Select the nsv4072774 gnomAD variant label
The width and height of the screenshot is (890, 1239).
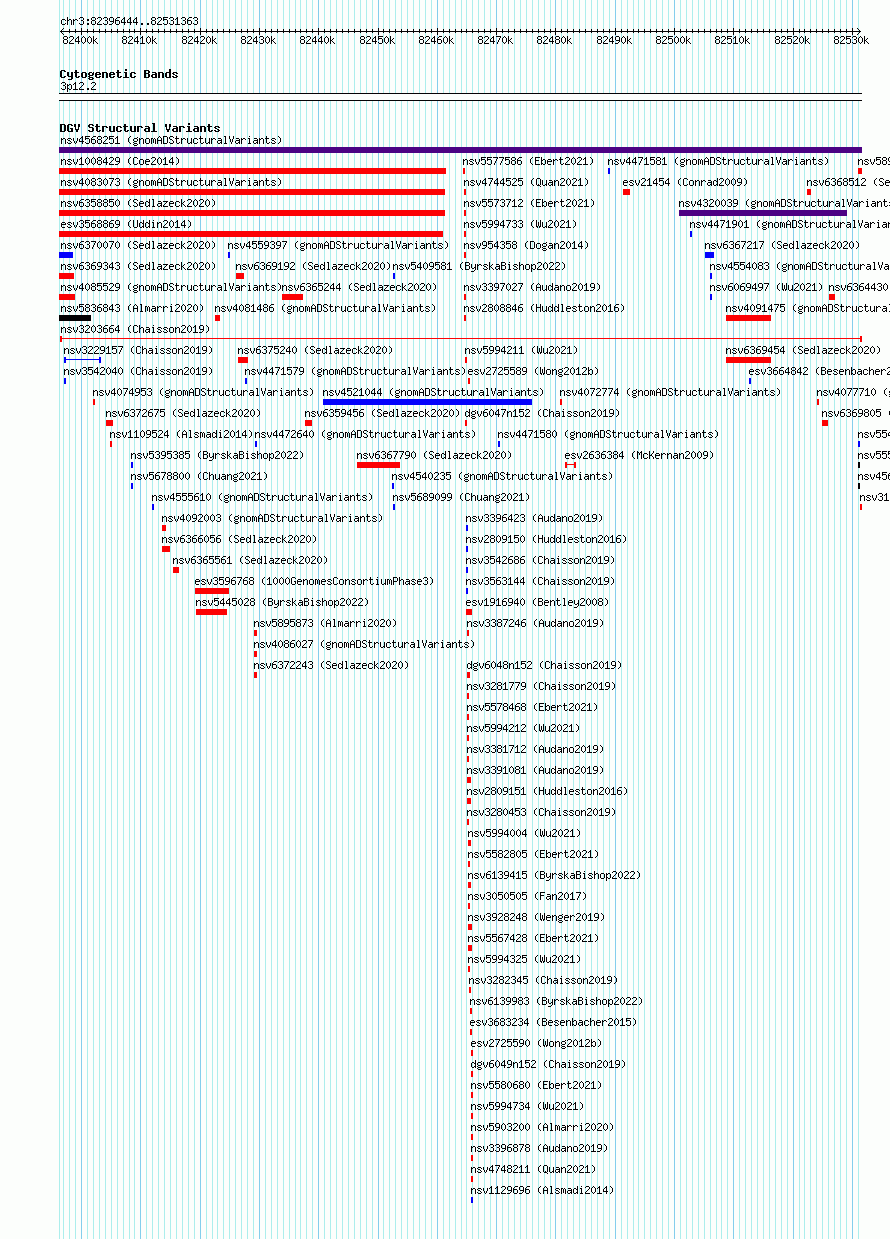click(670, 392)
